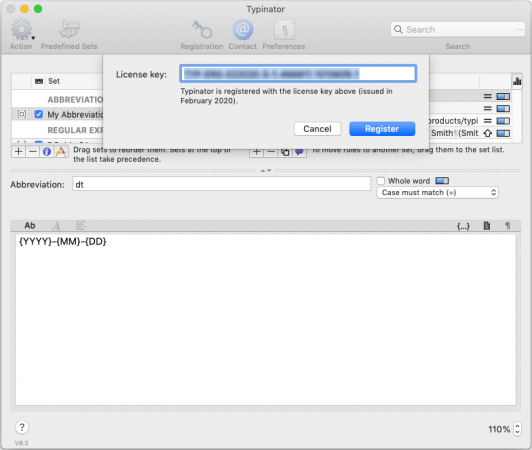Open the statistics bar-chart icon
The height and width of the screenshot is (450, 532).
(x=517, y=81)
